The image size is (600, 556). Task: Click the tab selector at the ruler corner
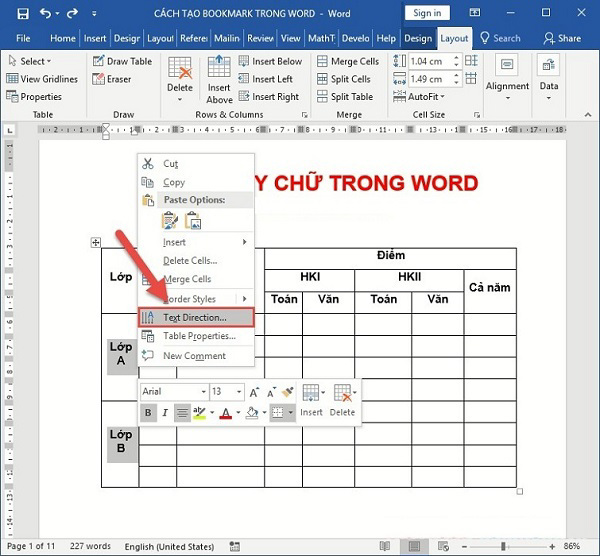coord(10,131)
